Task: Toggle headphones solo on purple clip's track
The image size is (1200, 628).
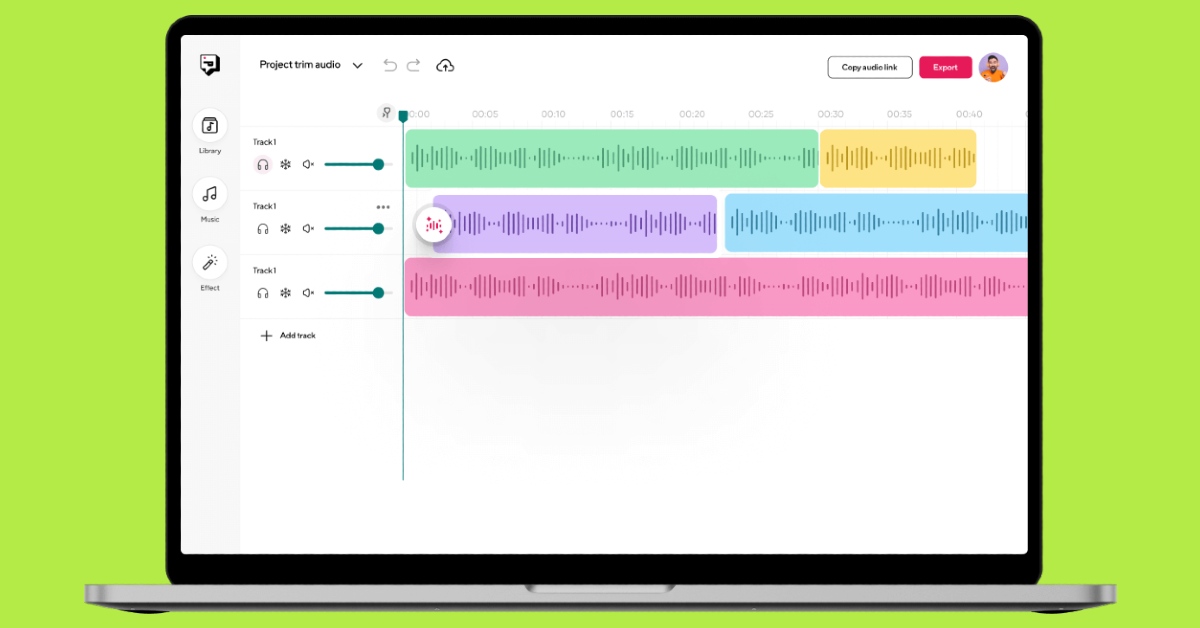Action: pyautogui.click(x=263, y=228)
